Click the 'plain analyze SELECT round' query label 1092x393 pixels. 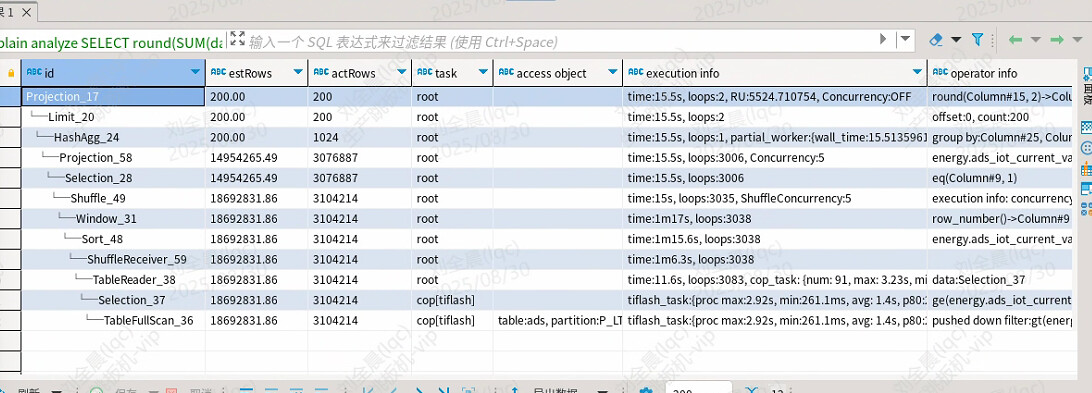[111, 42]
